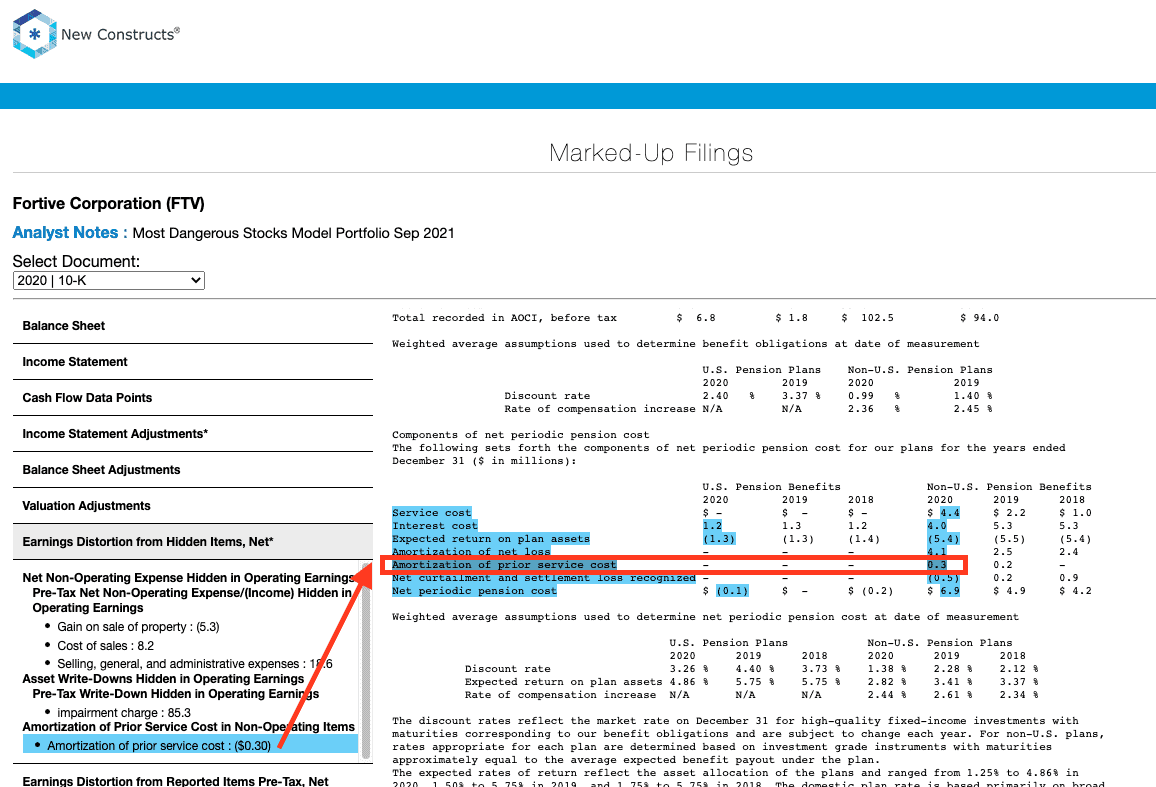The image size is (1156, 787).
Task: Click Amortization of Prior Service Cost in Non-Operating Items heading
Action: pos(189,727)
